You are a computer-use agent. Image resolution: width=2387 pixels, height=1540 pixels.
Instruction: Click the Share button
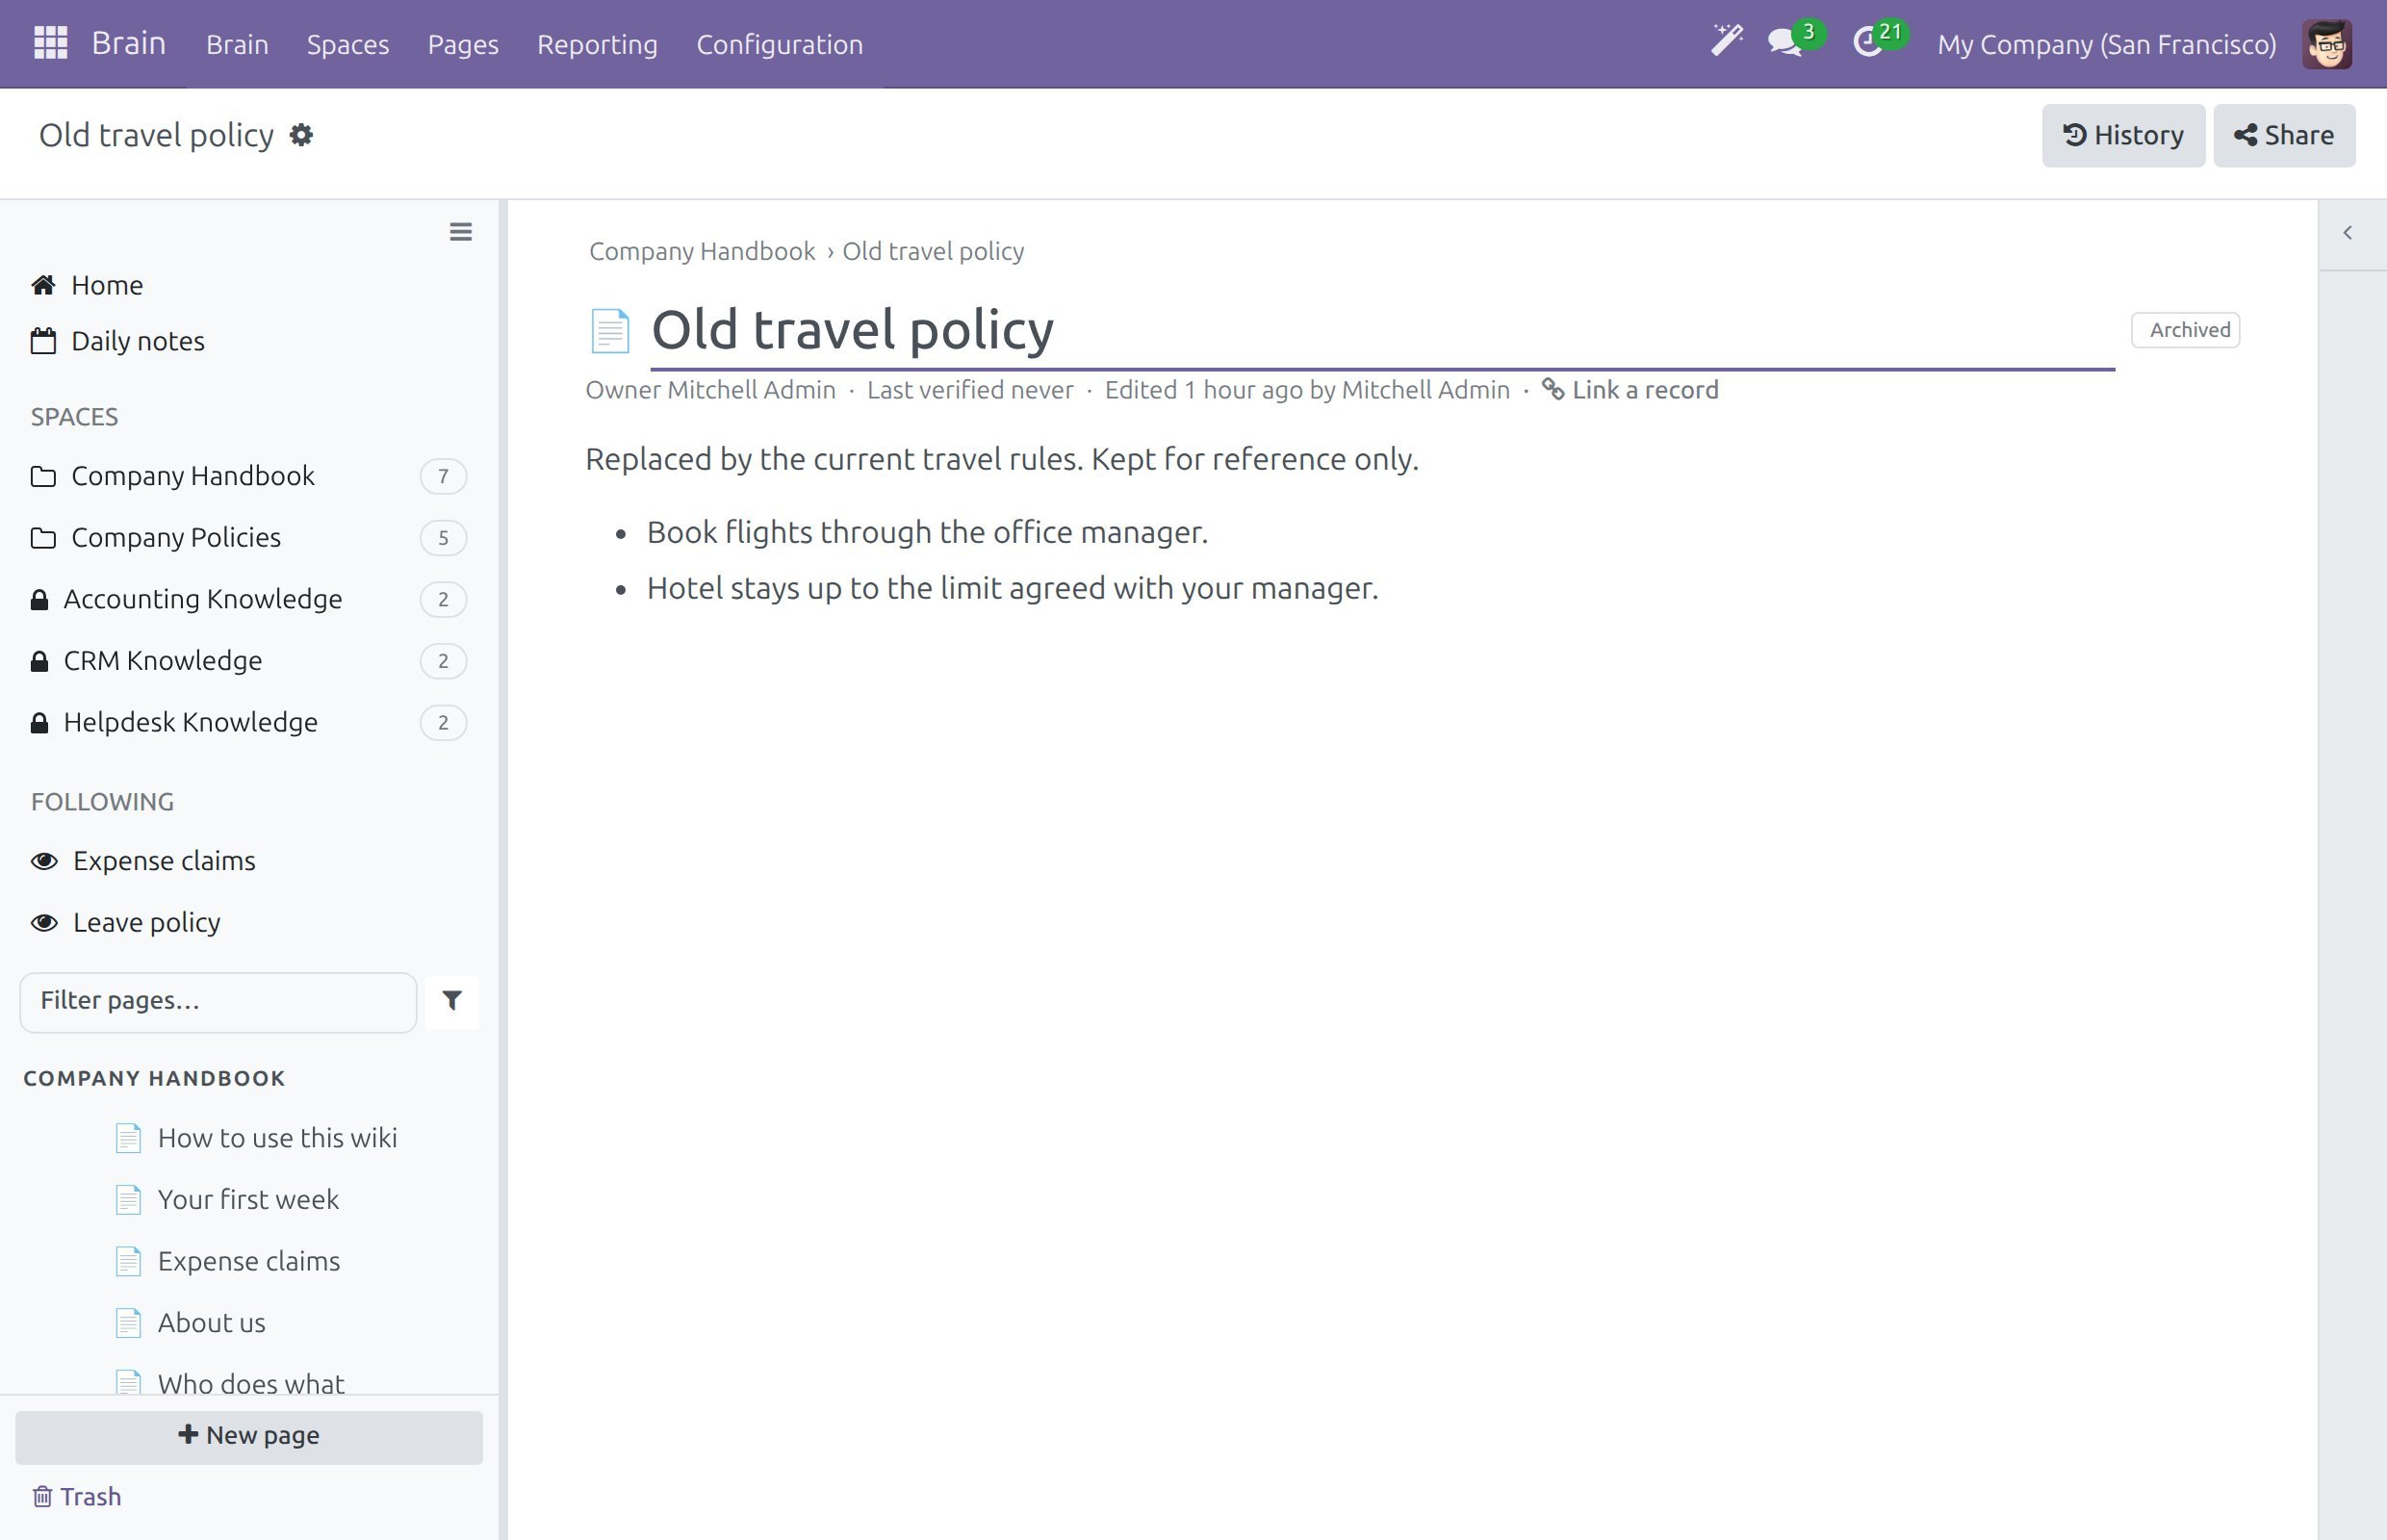(x=2284, y=135)
